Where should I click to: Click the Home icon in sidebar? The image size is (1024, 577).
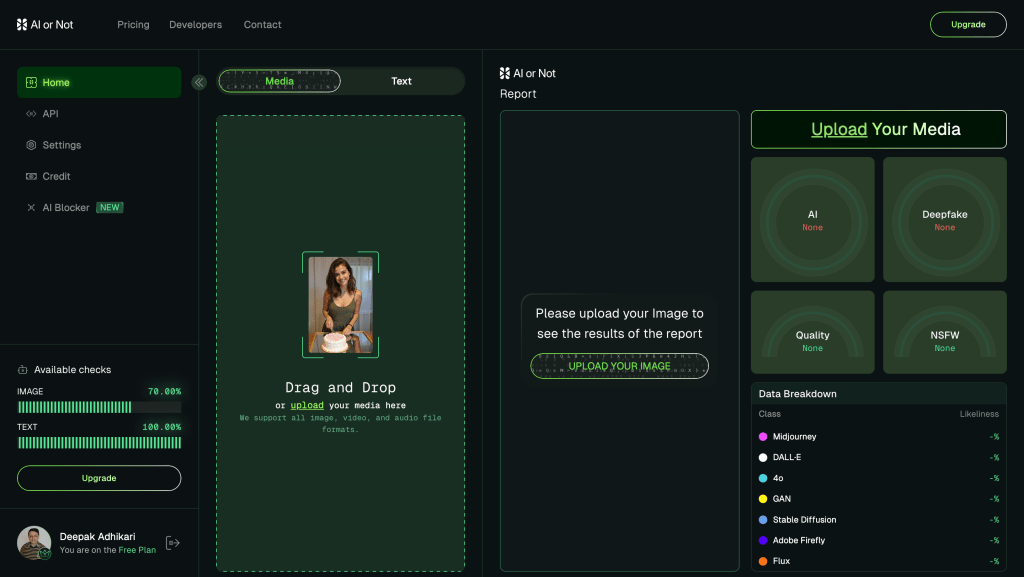(x=31, y=83)
